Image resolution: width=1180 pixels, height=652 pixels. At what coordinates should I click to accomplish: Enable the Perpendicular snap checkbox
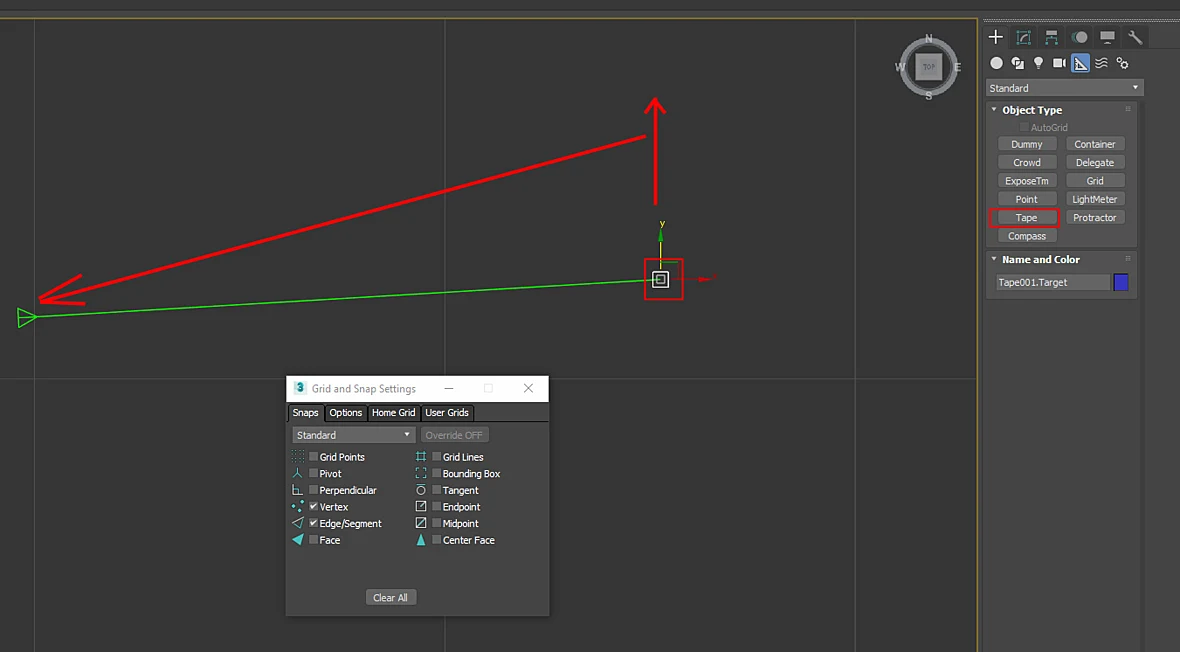[314, 489]
